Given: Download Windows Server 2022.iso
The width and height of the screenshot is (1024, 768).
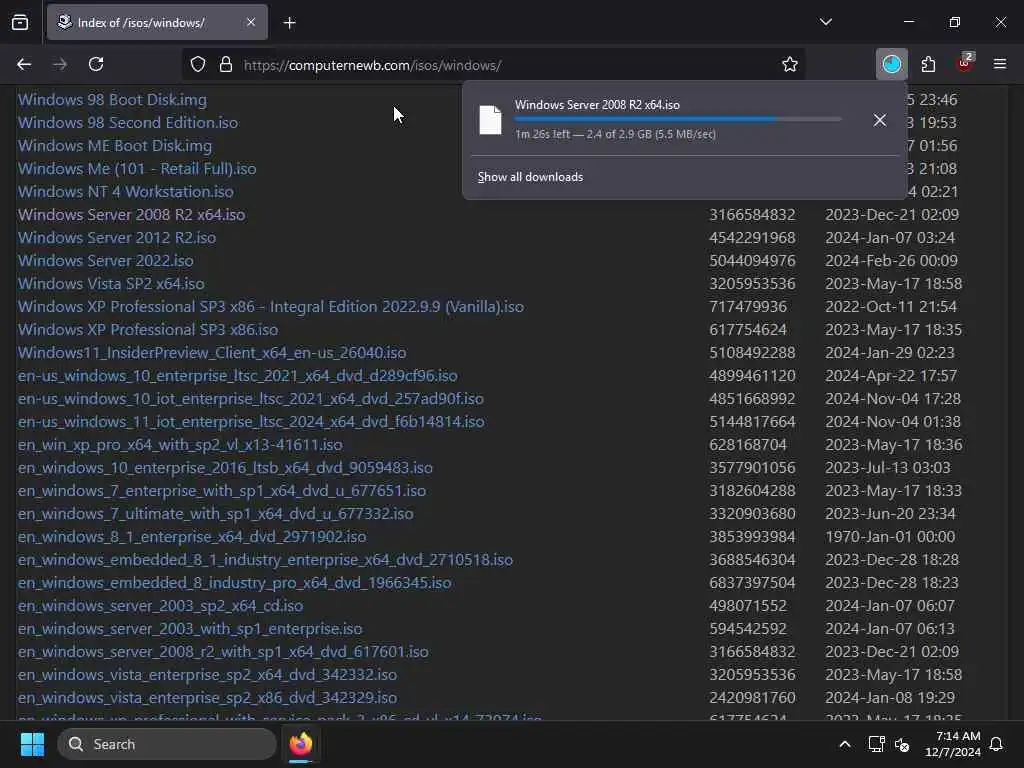Looking at the screenshot, I should pyautogui.click(x=106, y=261).
